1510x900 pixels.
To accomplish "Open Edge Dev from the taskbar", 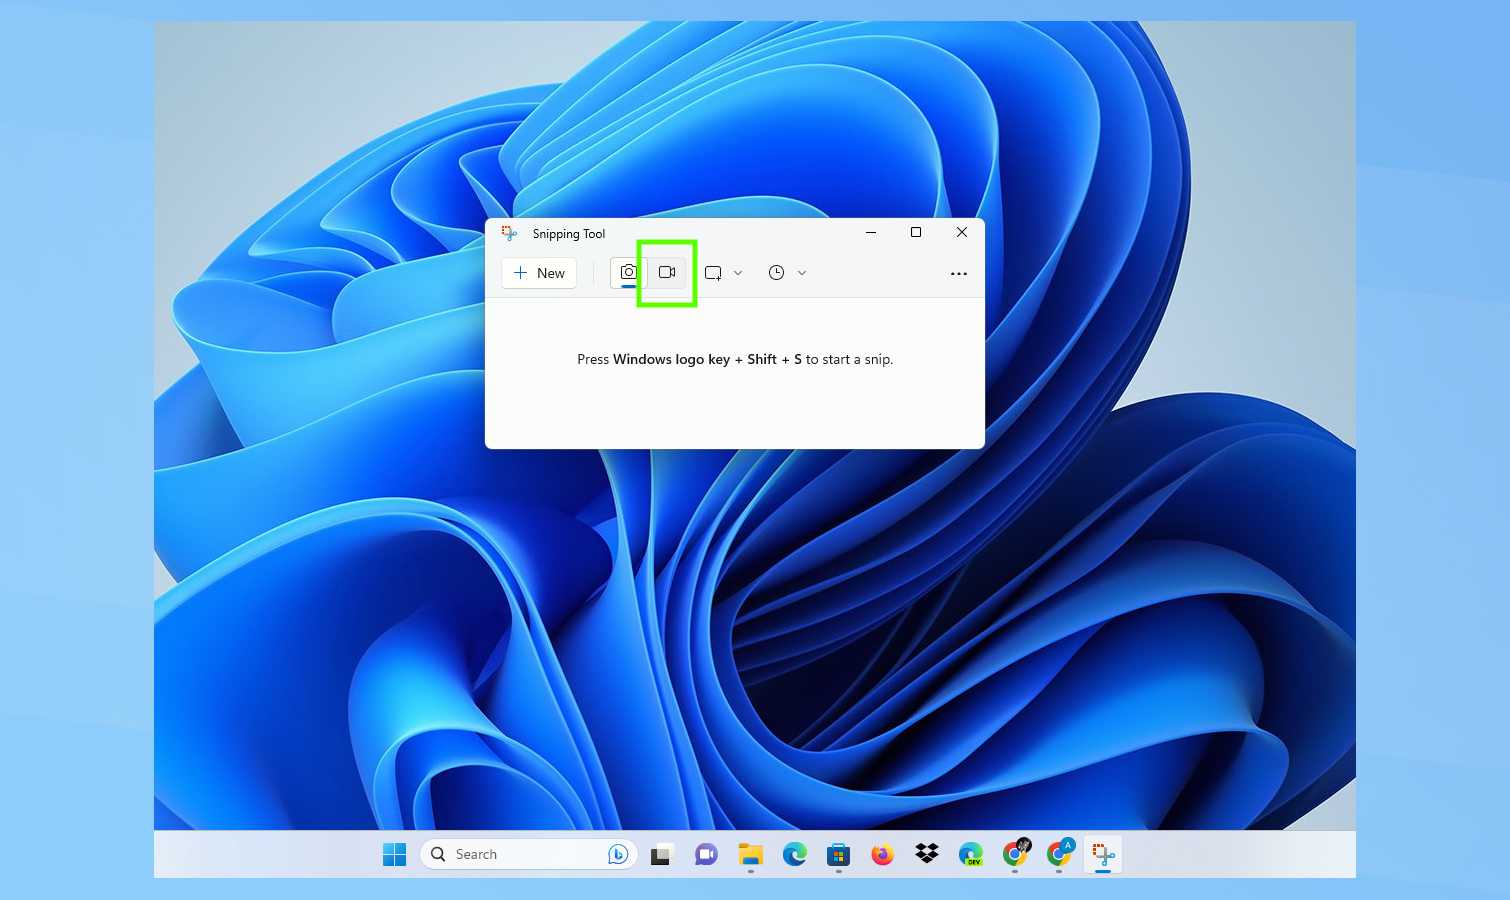I will (x=970, y=854).
